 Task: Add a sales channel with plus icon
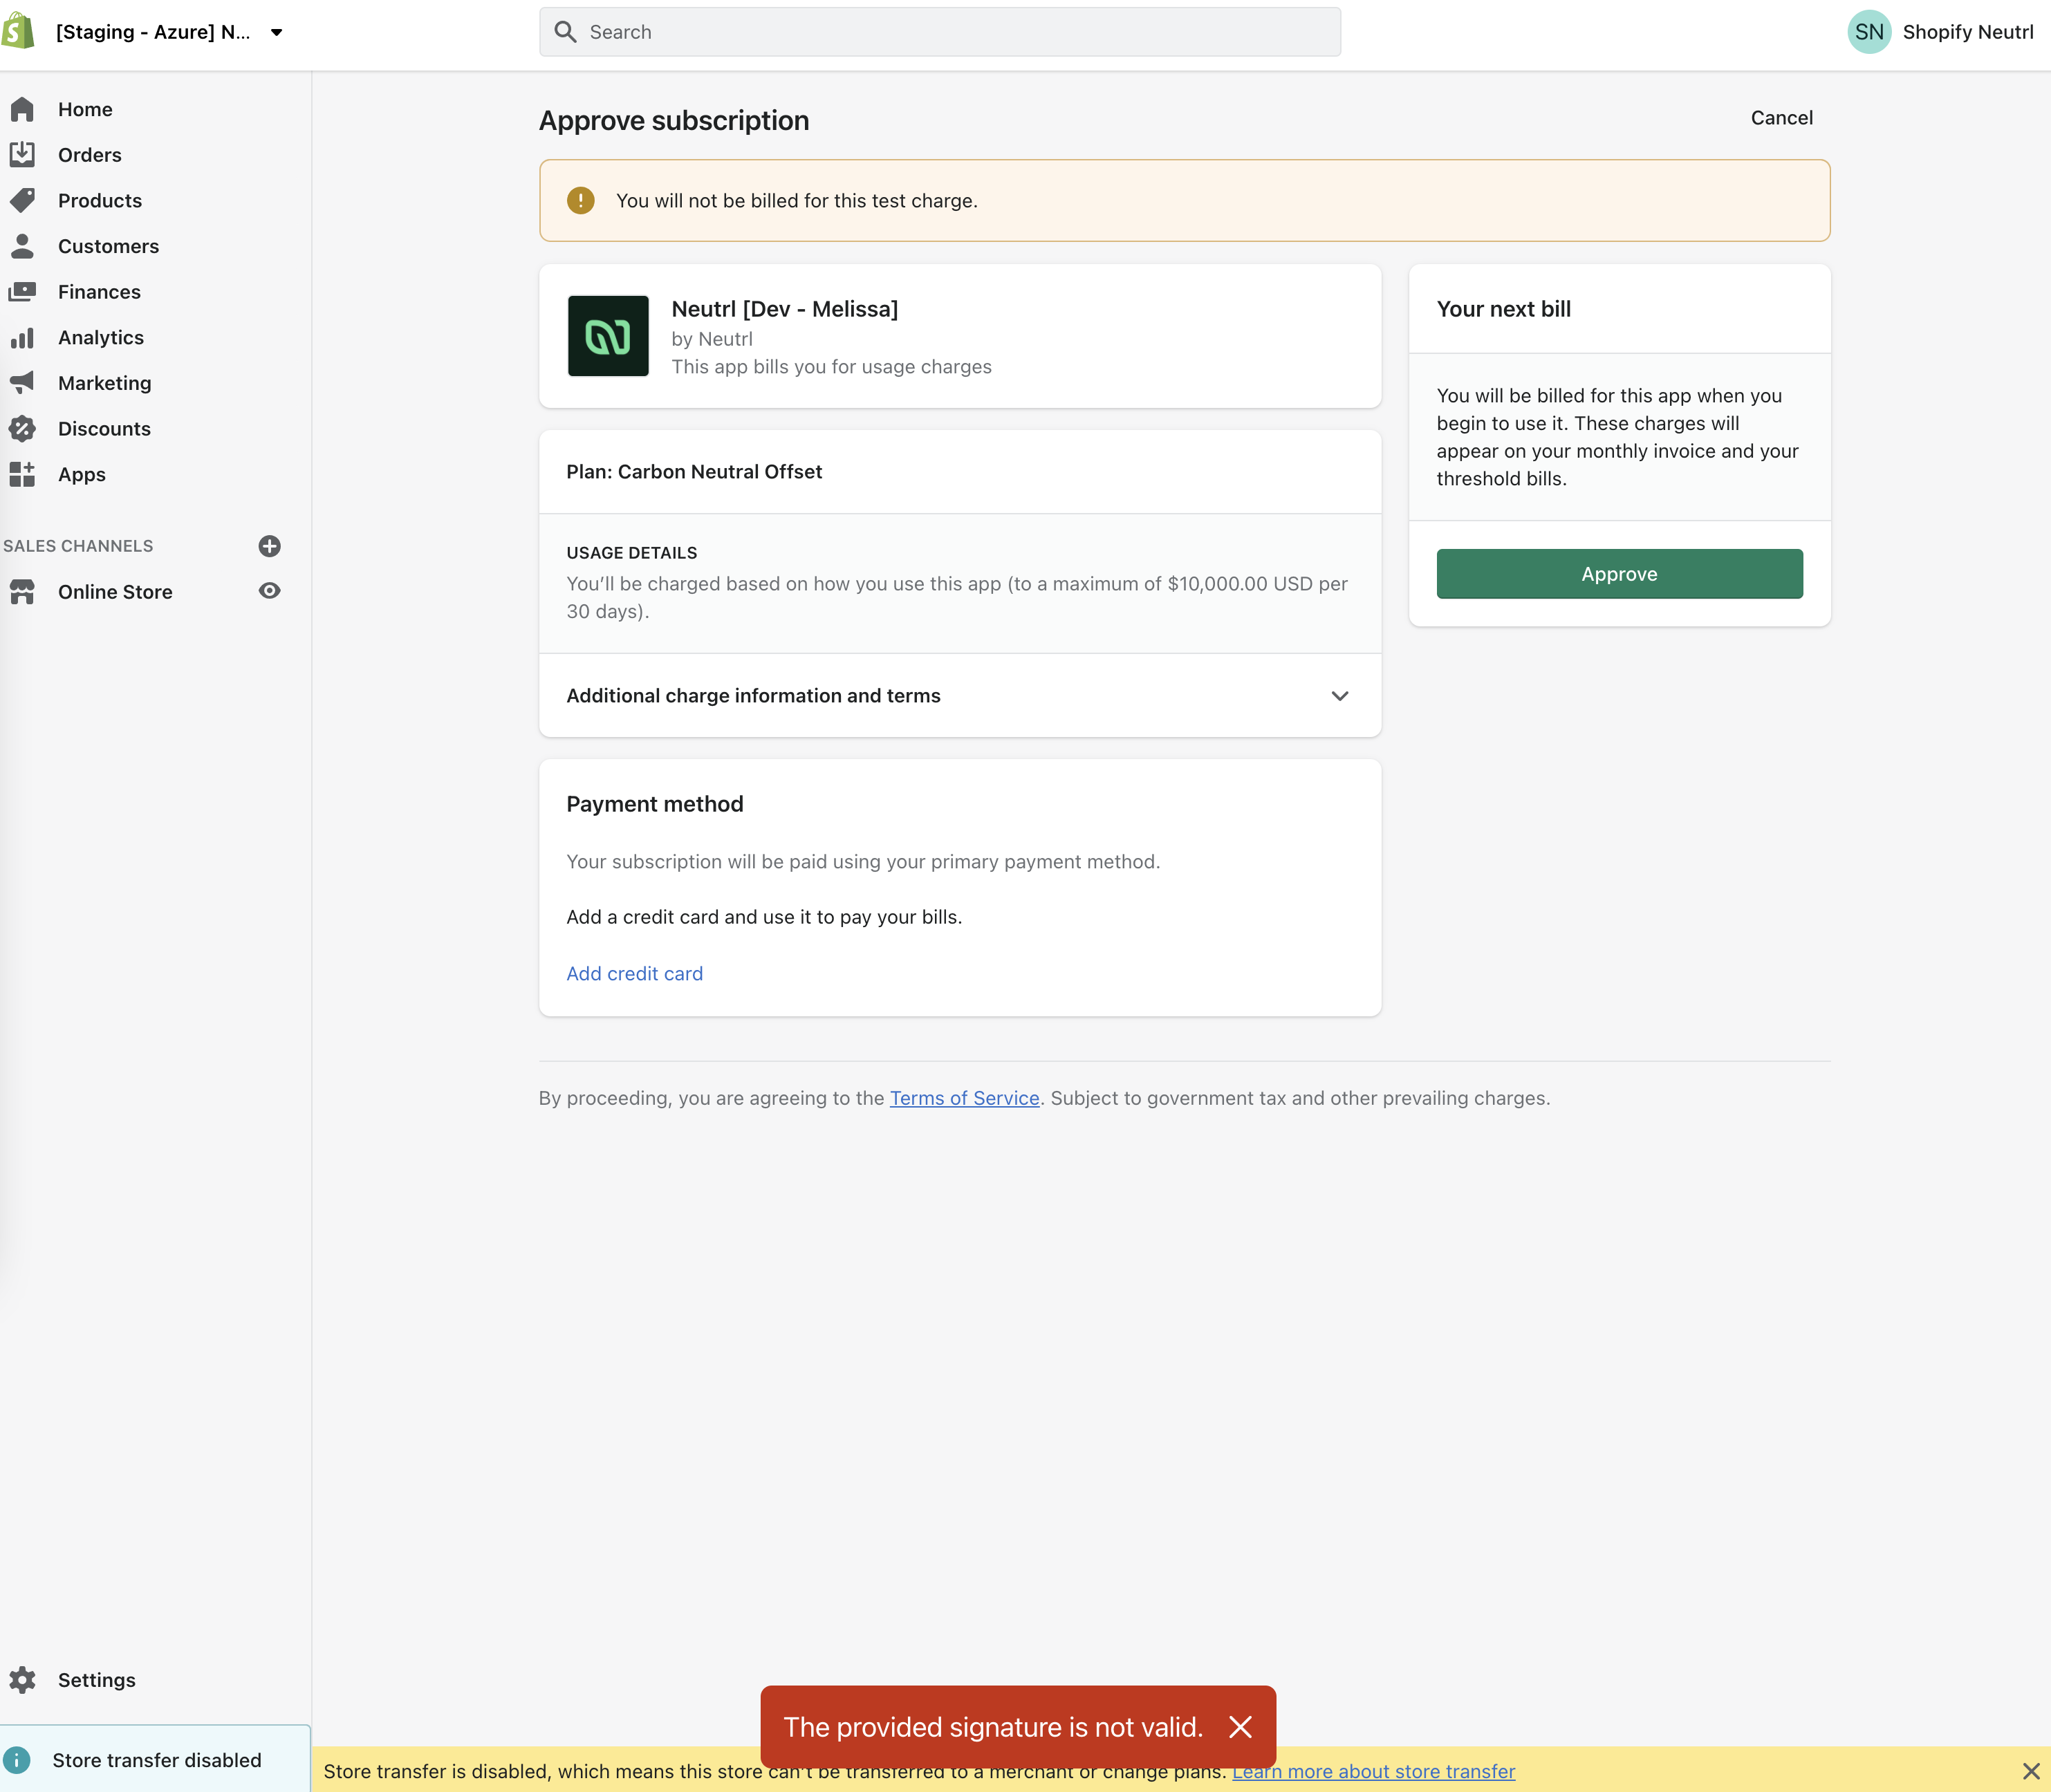269,546
